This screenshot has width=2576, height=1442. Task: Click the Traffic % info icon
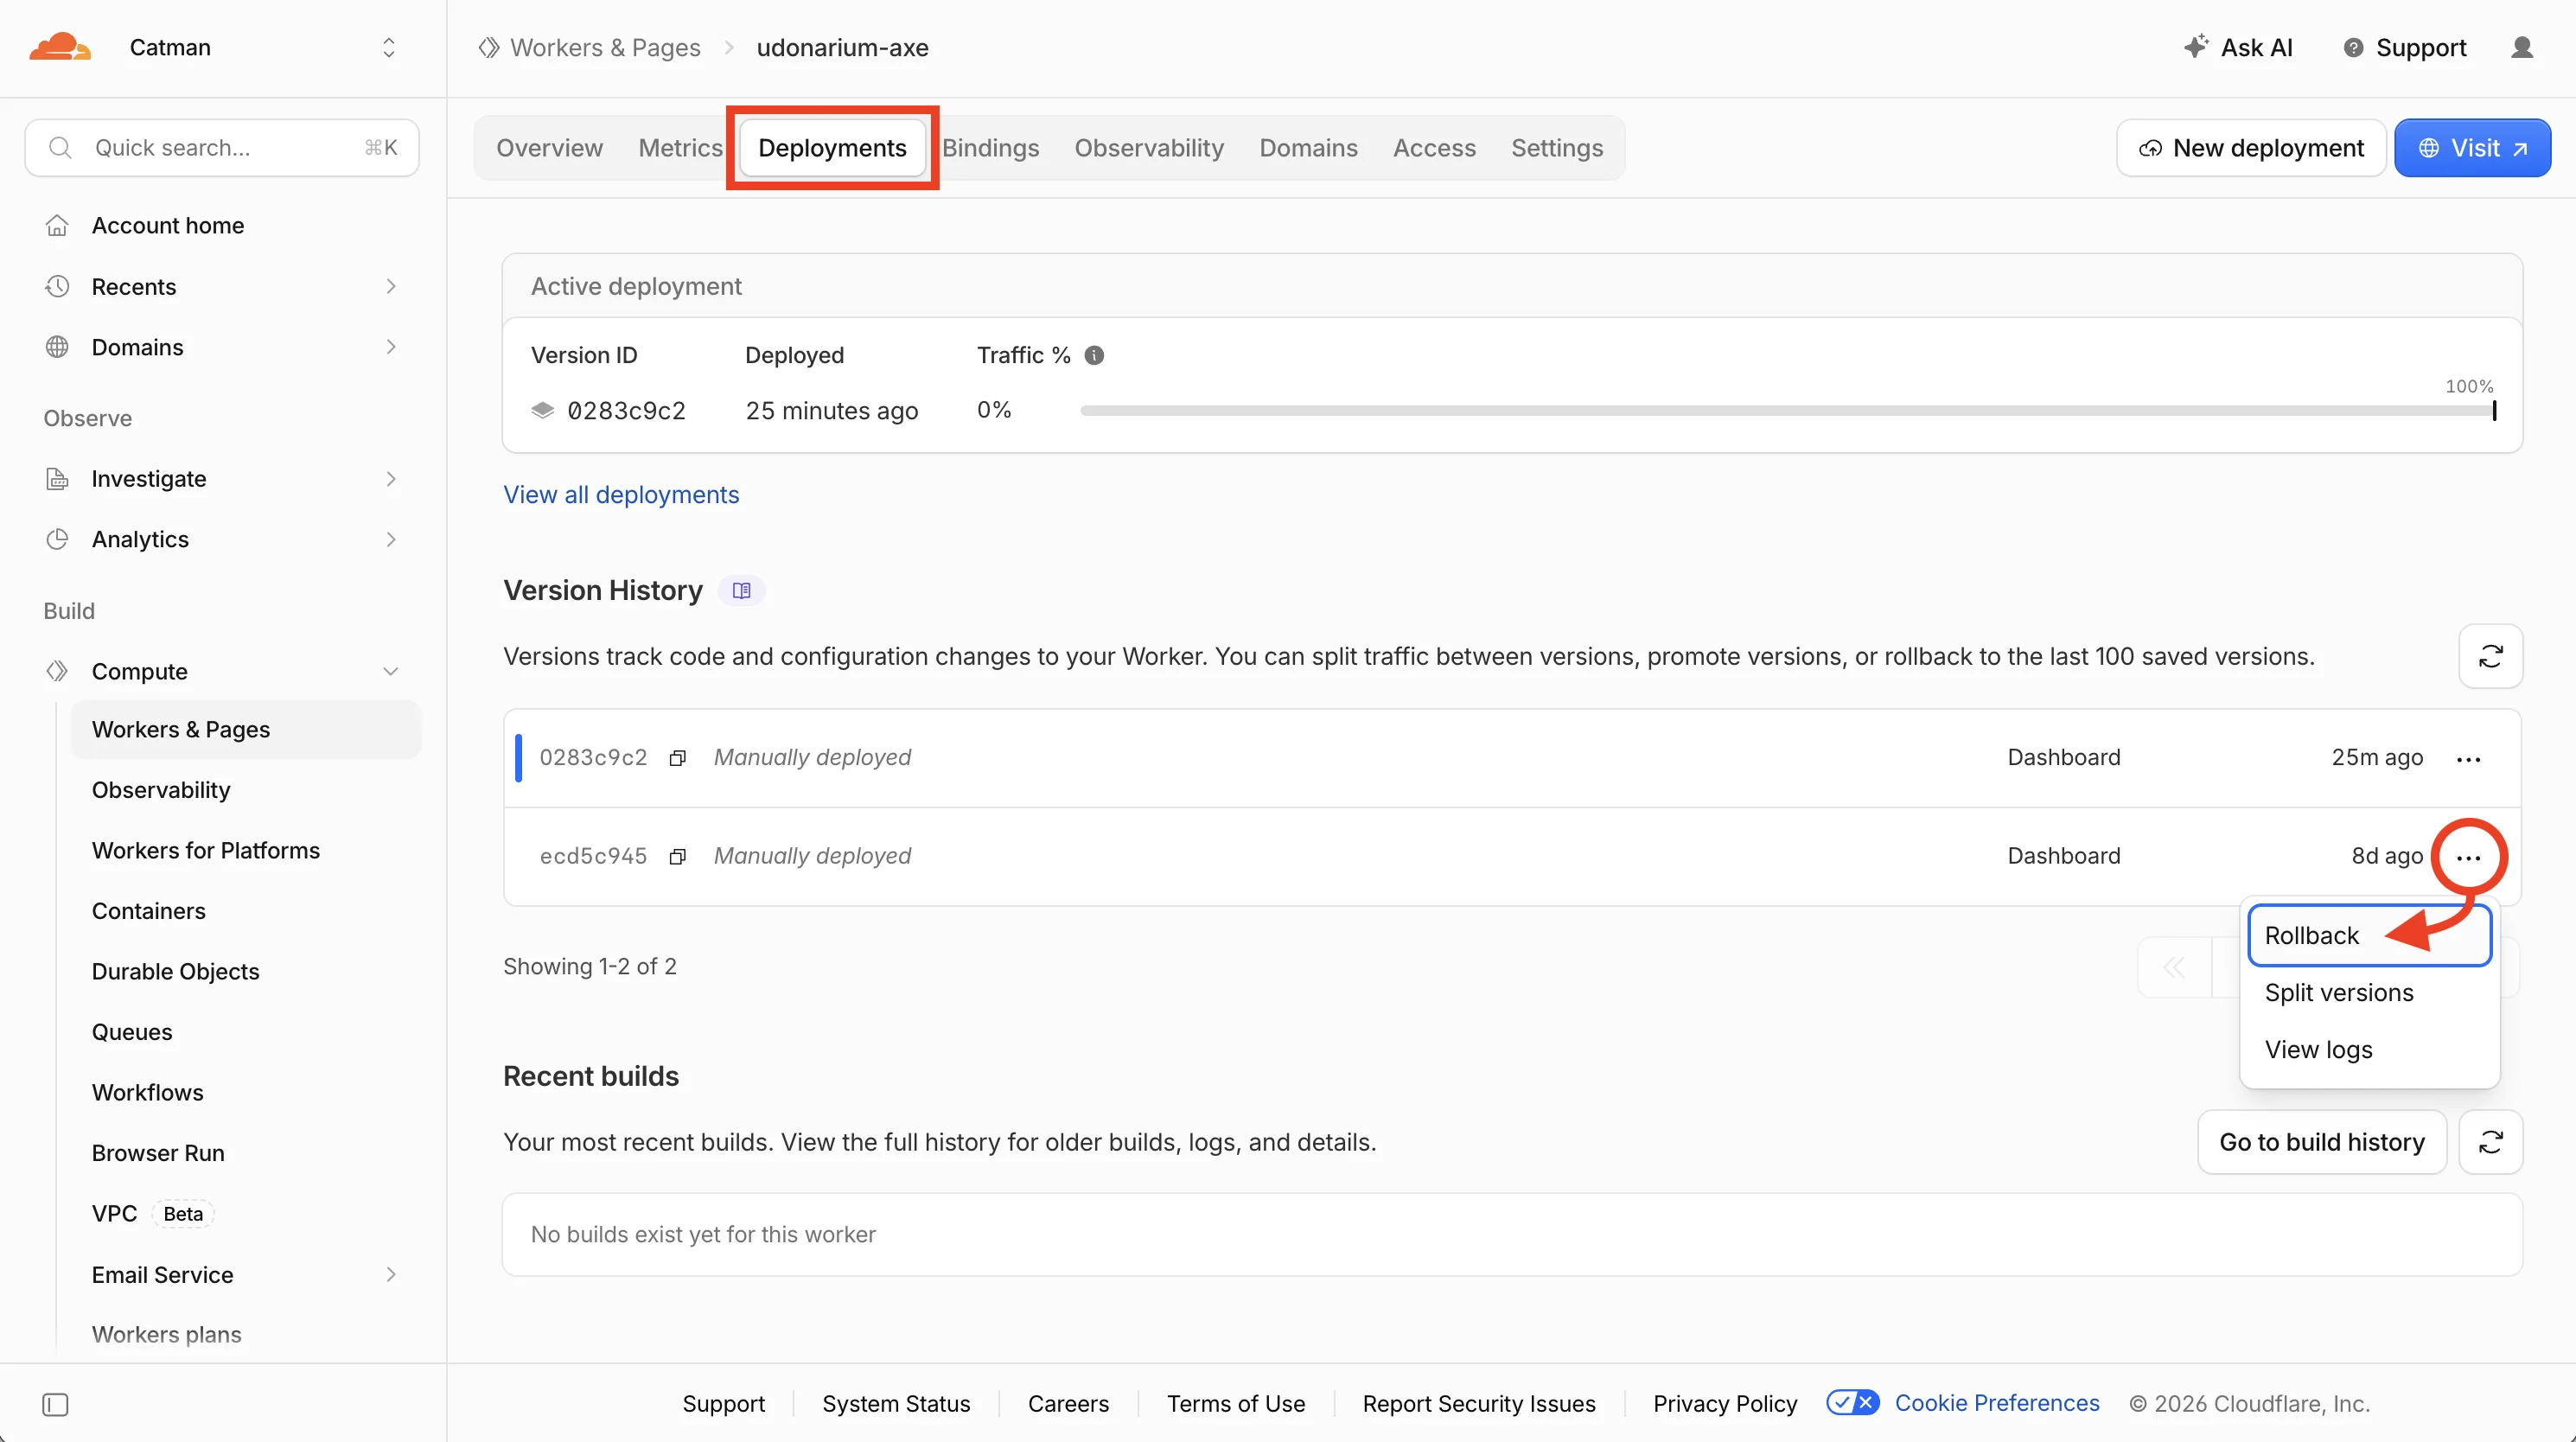(x=1094, y=355)
